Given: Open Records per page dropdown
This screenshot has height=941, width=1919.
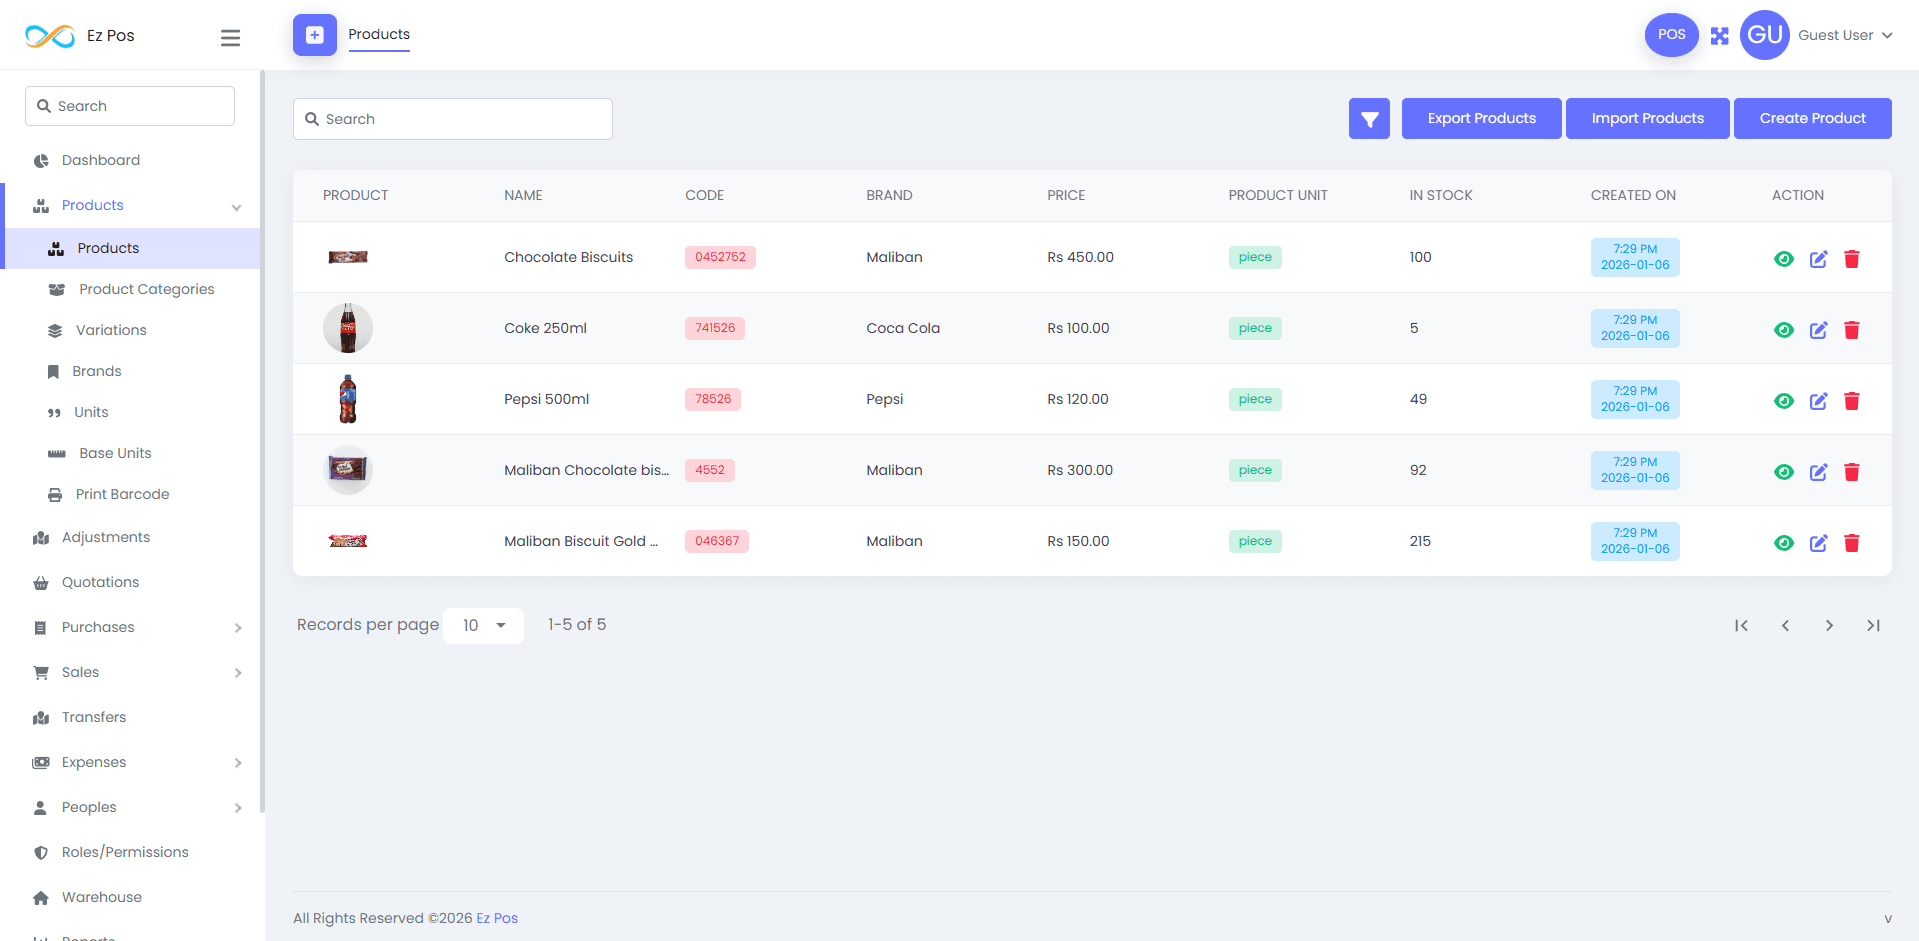Looking at the screenshot, I should (483, 625).
